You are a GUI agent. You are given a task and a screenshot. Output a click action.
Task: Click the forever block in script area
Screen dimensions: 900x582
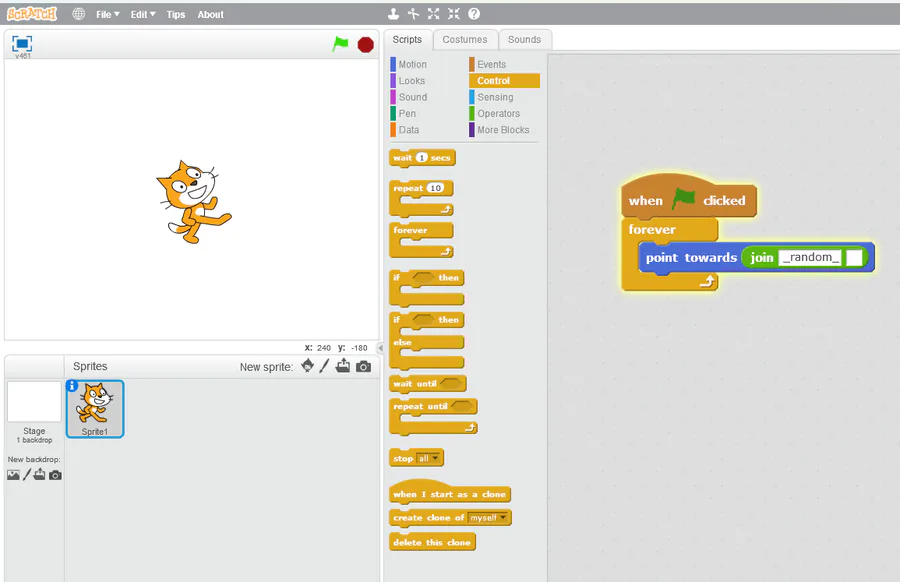tap(651, 230)
